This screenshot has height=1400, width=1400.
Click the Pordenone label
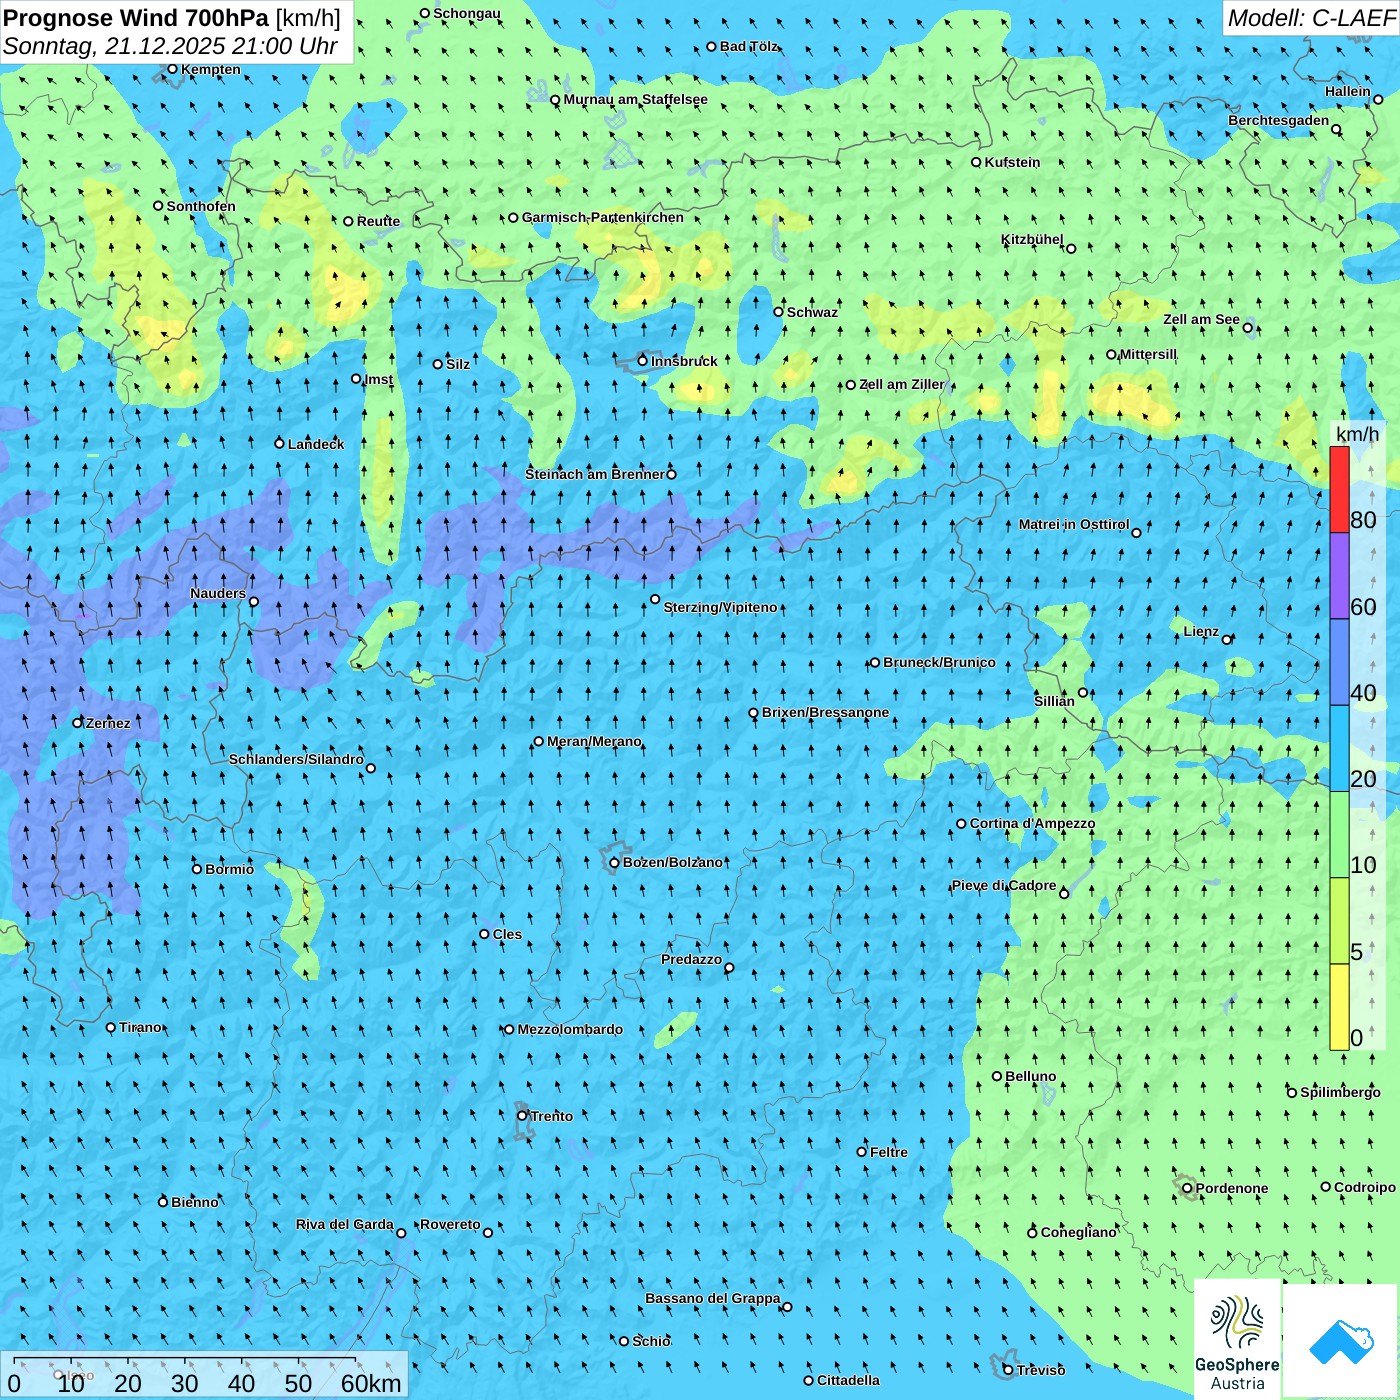point(1232,1188)
